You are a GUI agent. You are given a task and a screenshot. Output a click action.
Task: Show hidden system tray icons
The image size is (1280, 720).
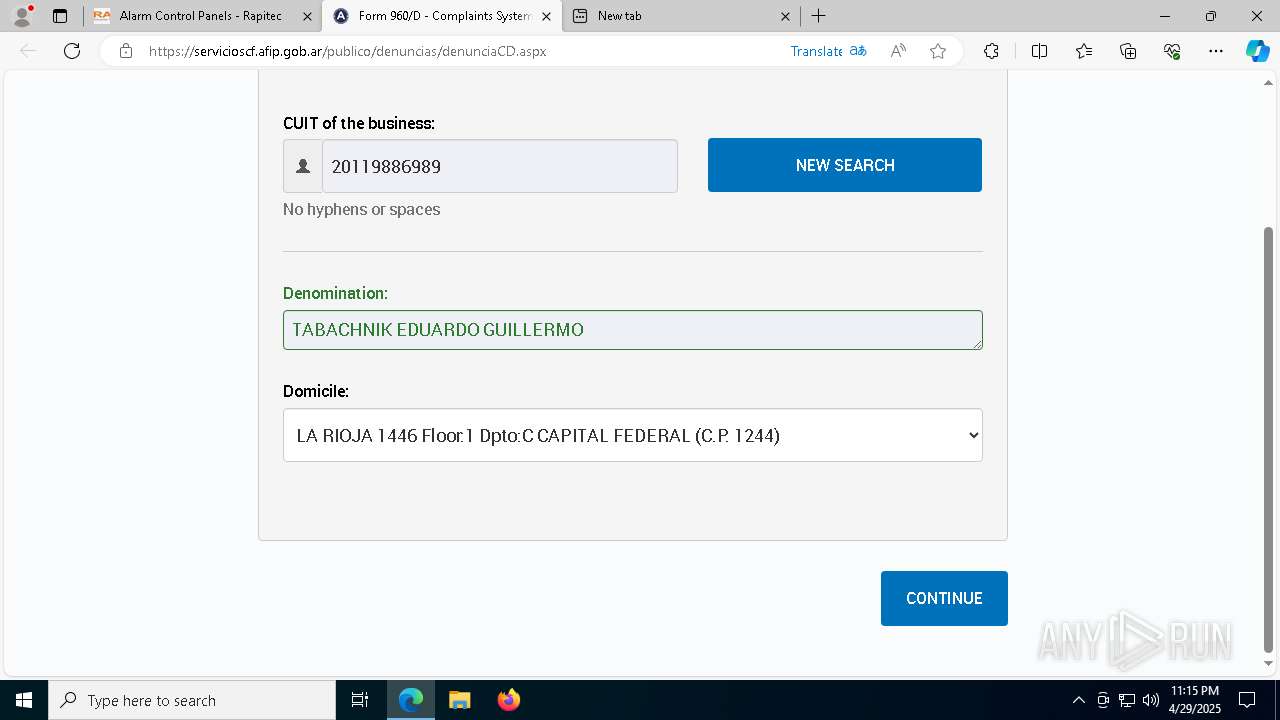(1078, 700)
